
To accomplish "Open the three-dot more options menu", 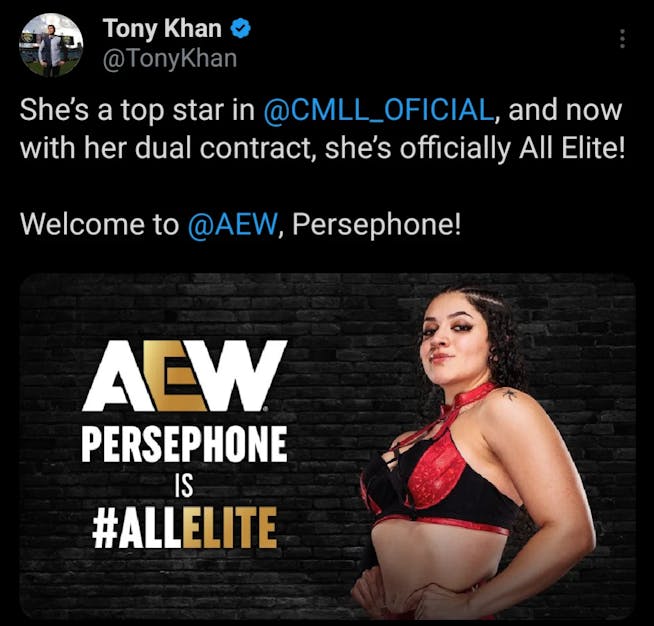I will (622, 39).
